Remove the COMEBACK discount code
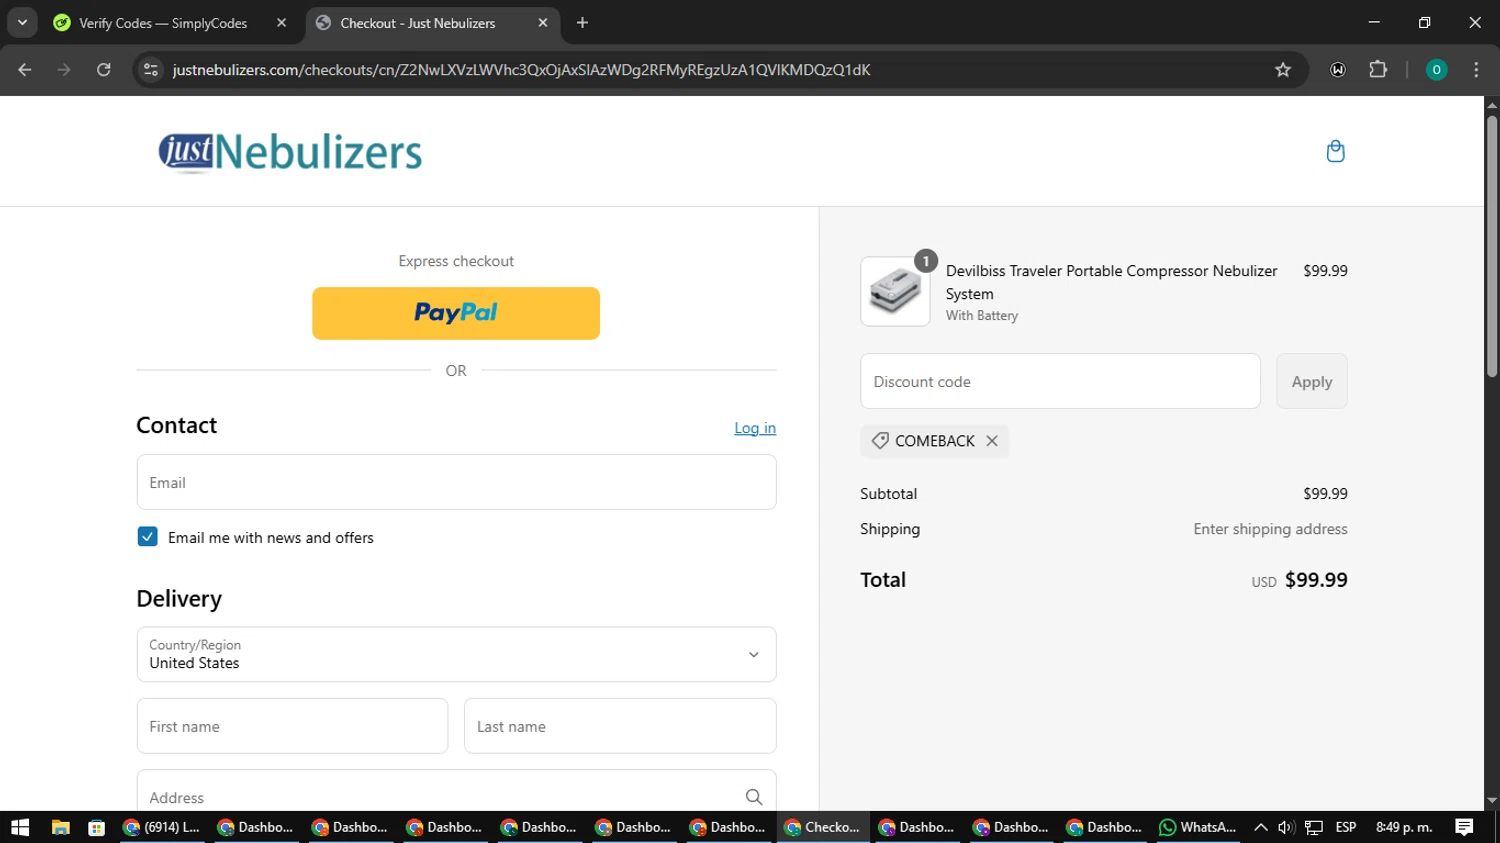This screenshot has width=1500, height=843. point(992,441)
